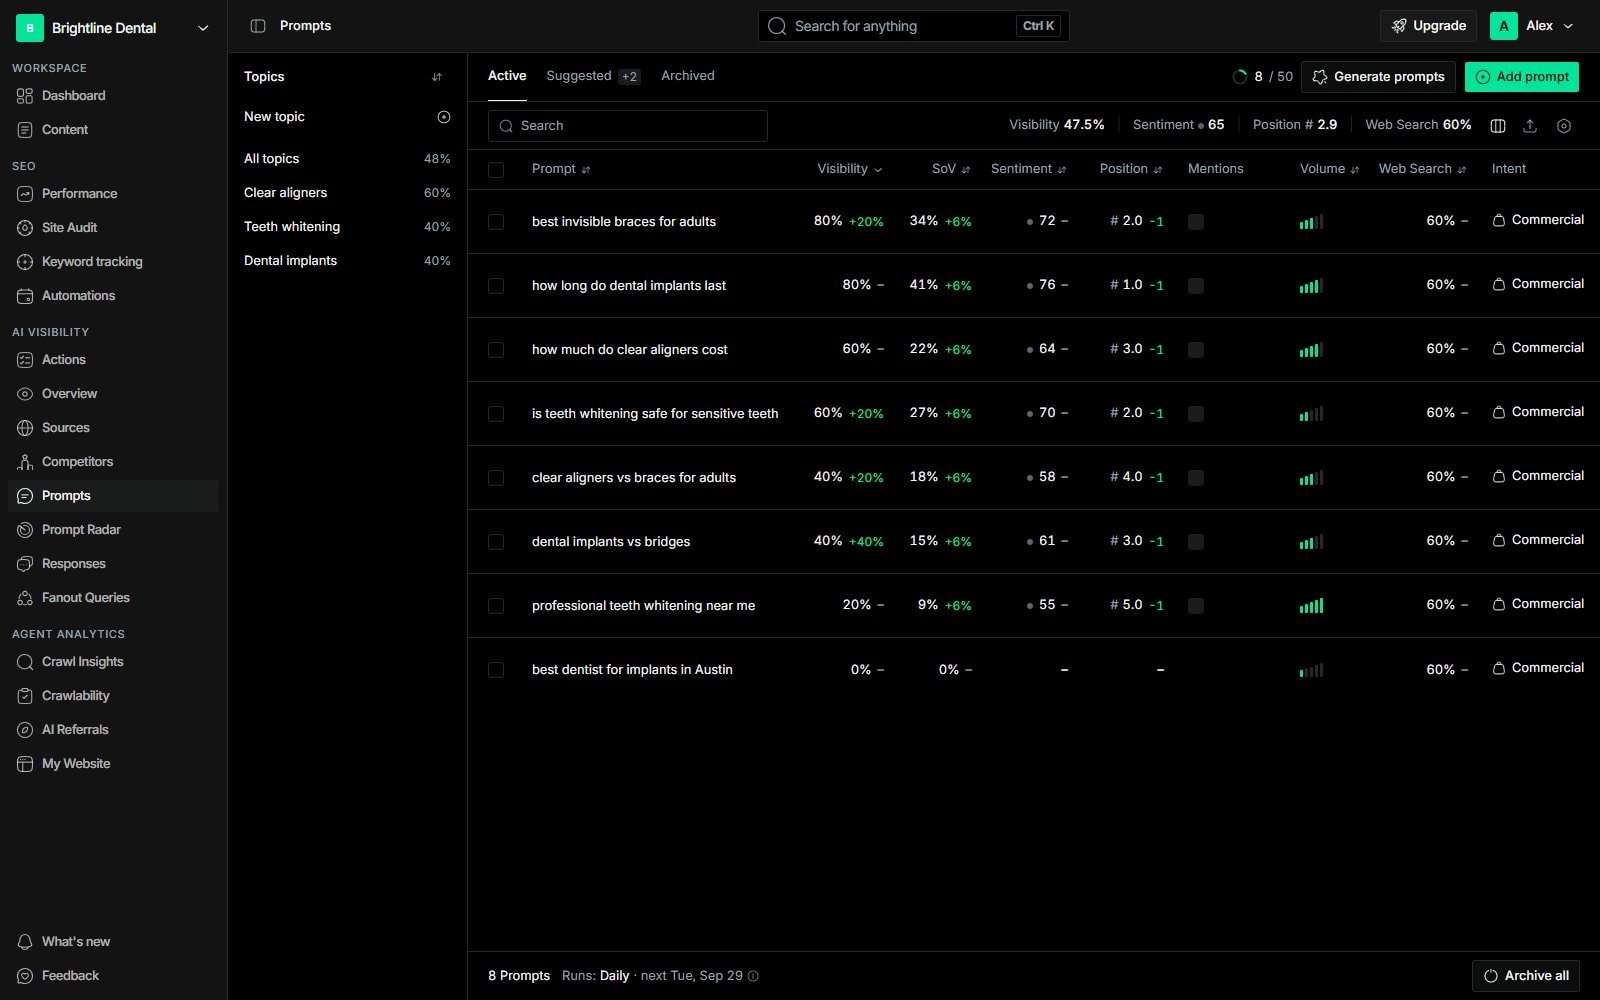Open the column layout icon in toolbar
Viewport: 1600px width, 1000px height.
1498,126
